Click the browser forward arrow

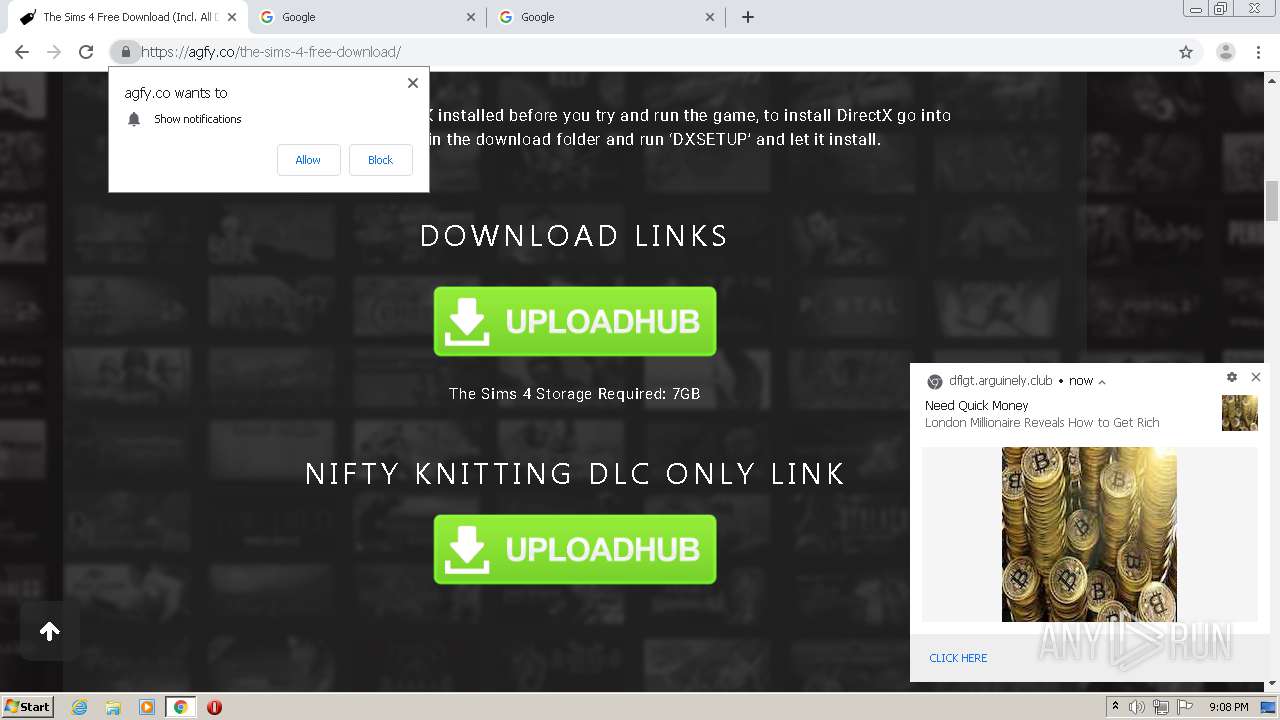click(x=54, y=52)
